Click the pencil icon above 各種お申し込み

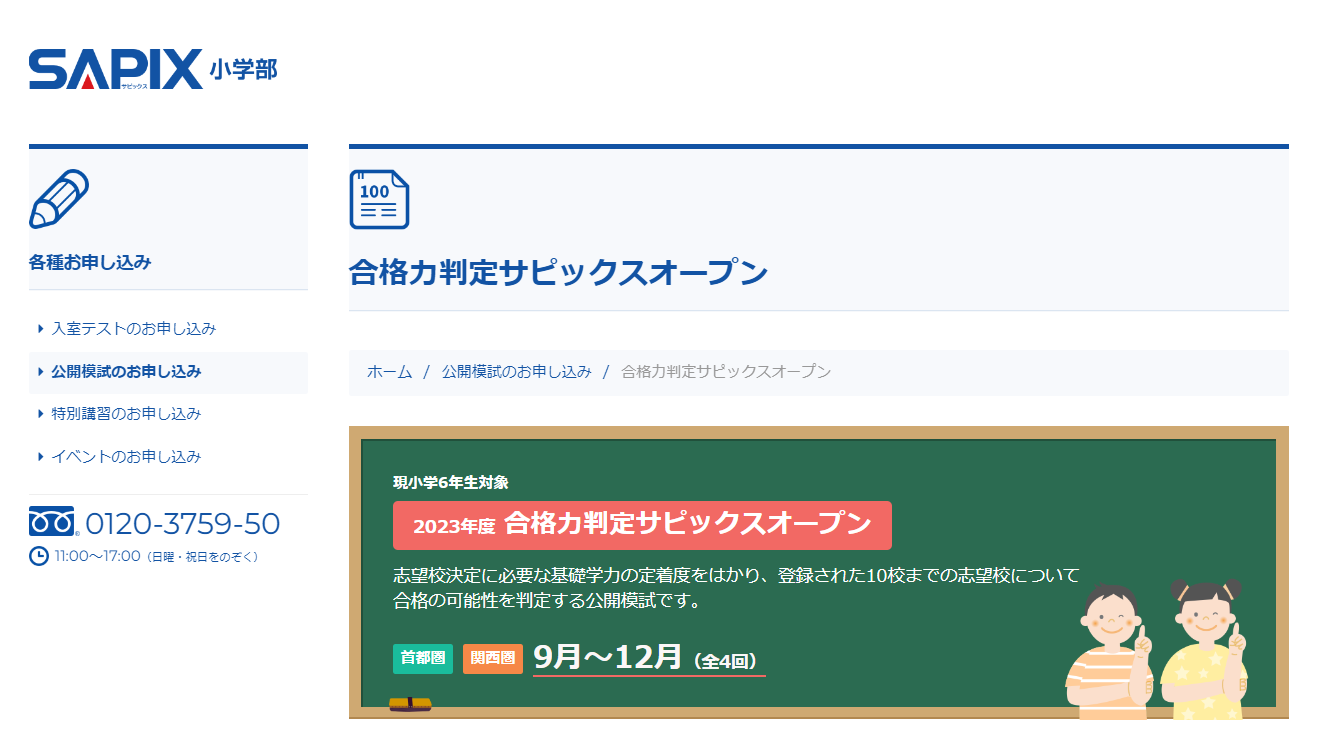[62, 196]
